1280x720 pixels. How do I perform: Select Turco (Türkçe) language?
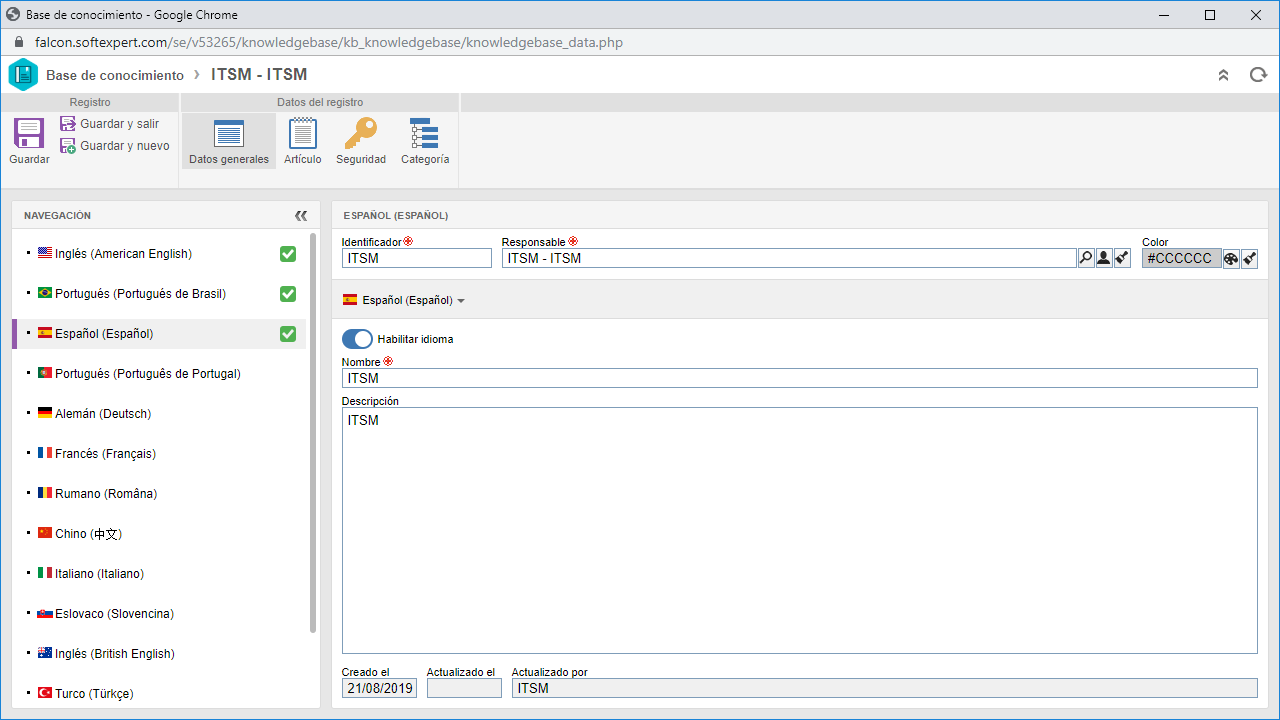click(160, 694)
